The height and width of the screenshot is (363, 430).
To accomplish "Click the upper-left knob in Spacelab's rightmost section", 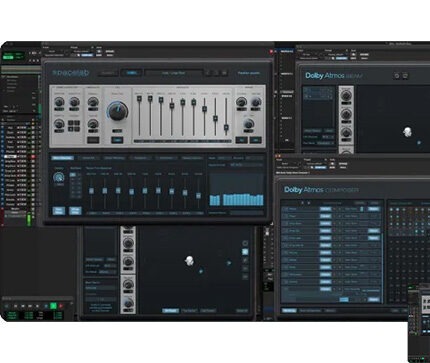I will click(241, 102).
